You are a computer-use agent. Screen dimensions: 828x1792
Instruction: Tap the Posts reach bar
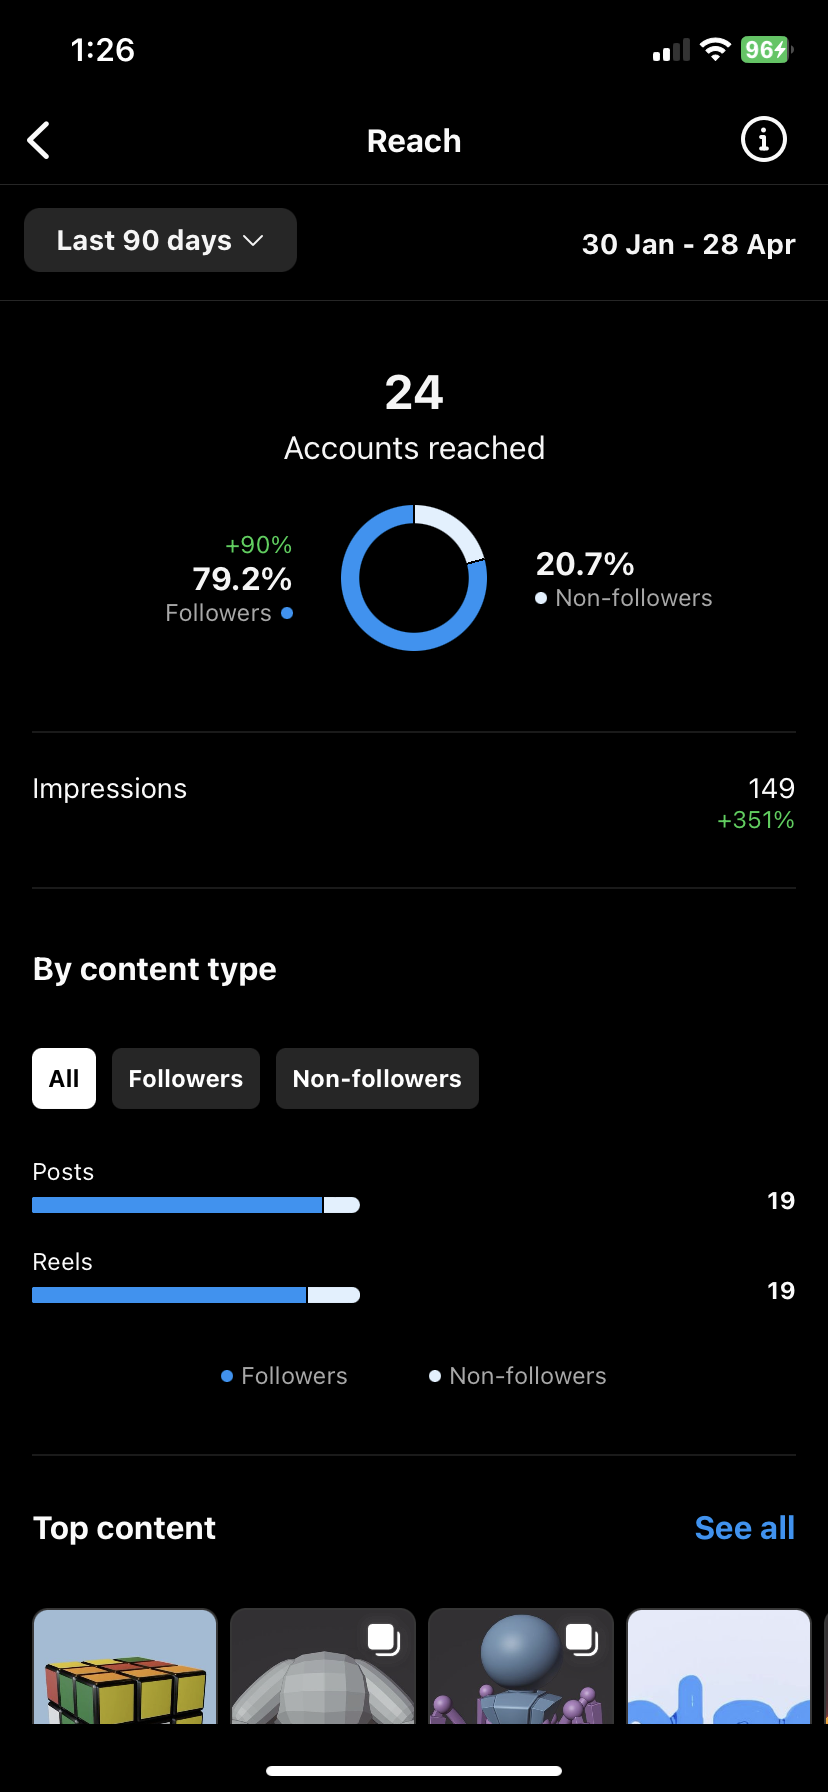(196, 1205)
